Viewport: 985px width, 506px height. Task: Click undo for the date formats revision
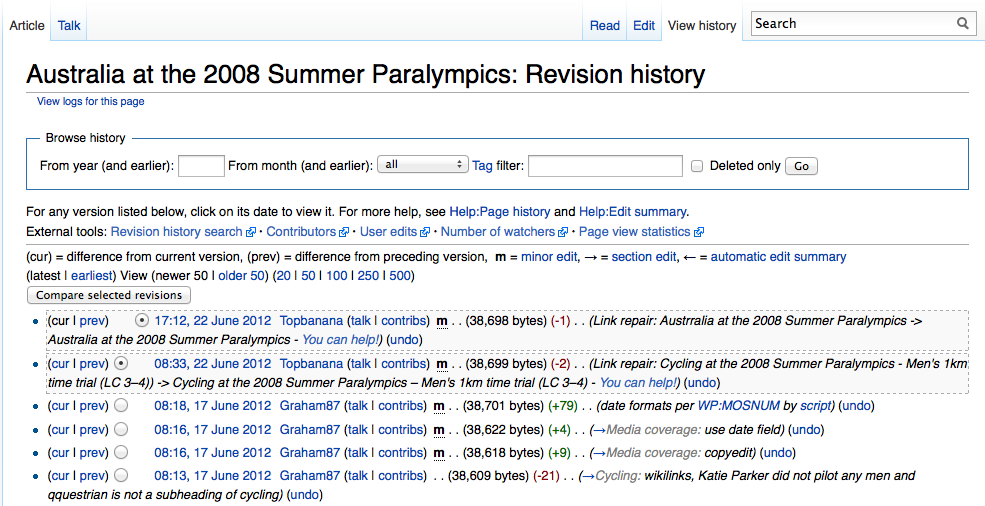click(x=856, y=405)
